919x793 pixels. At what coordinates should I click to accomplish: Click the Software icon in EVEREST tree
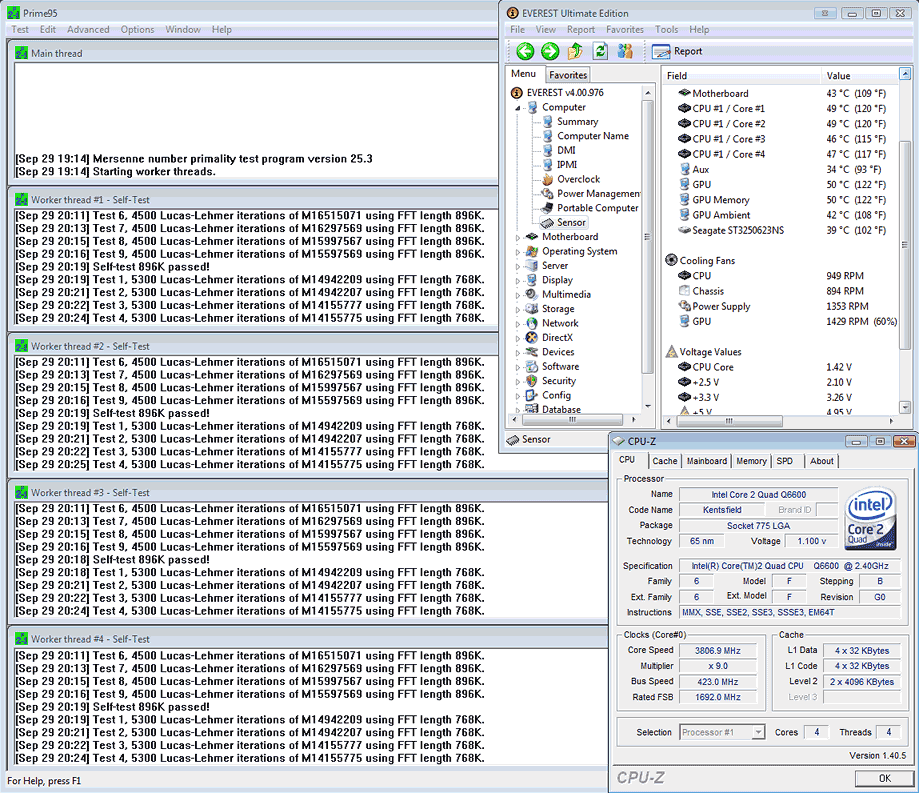(532, 366)
